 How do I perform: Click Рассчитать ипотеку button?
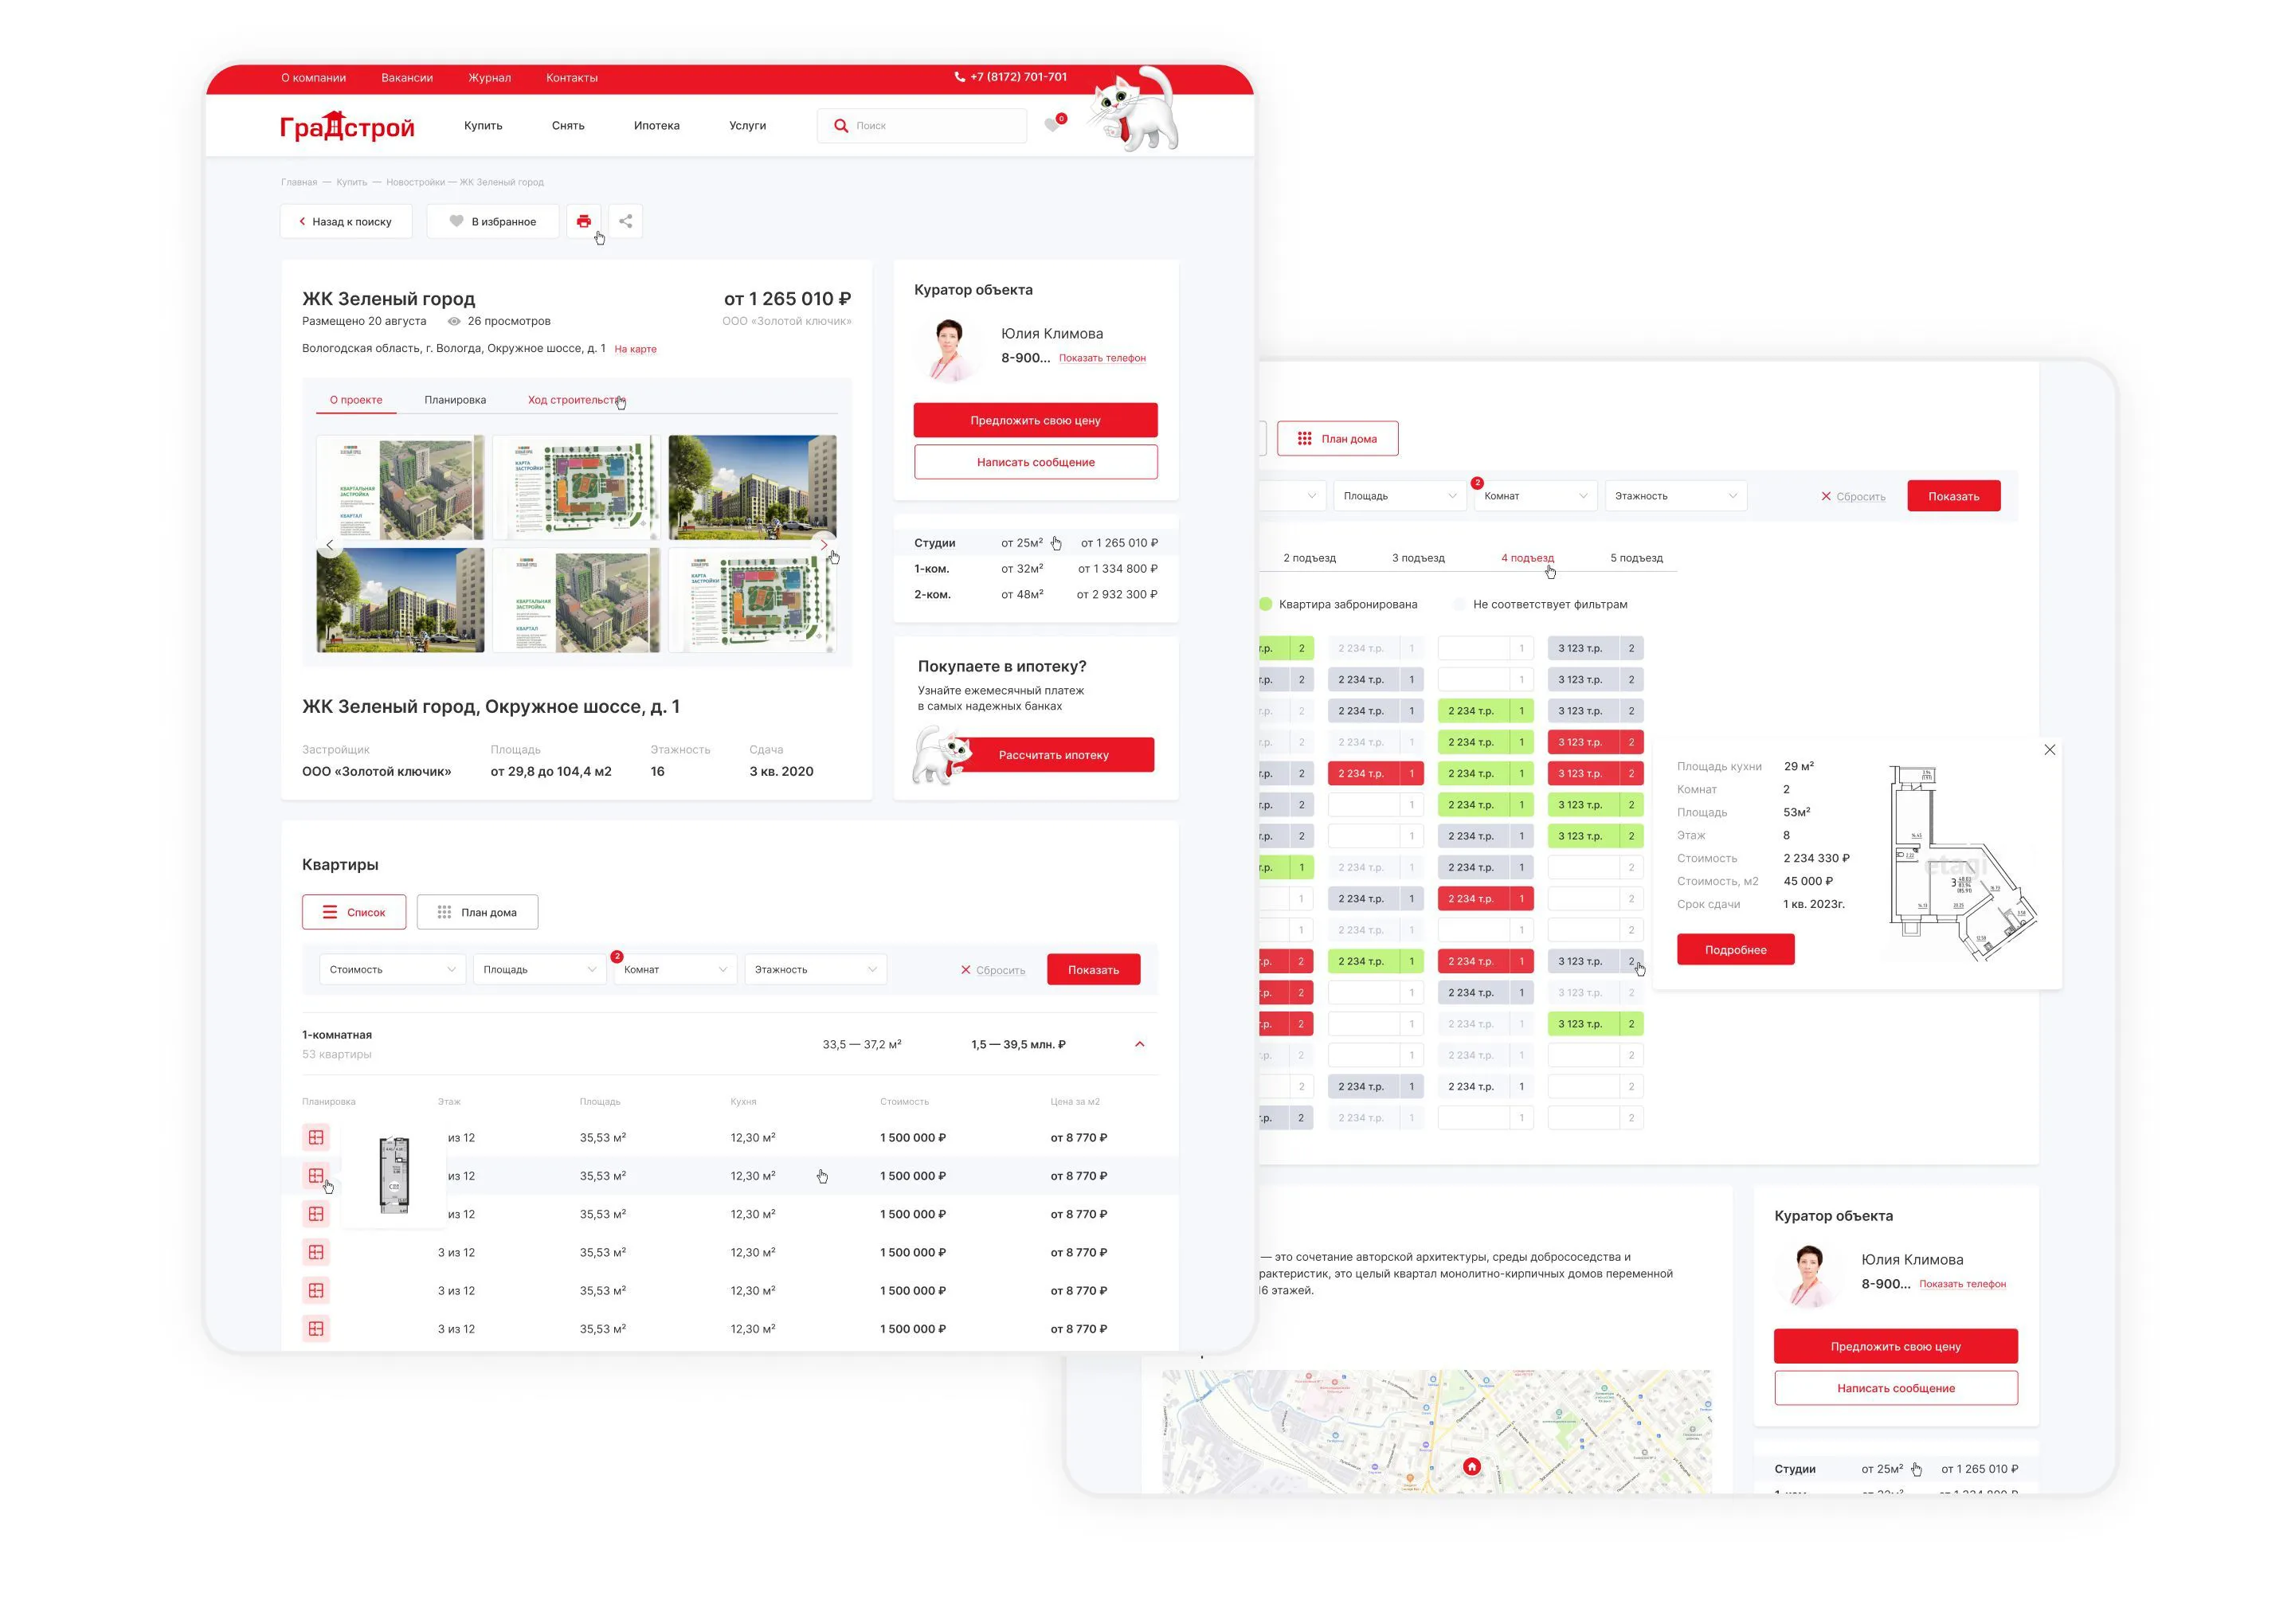point(1053,755)
